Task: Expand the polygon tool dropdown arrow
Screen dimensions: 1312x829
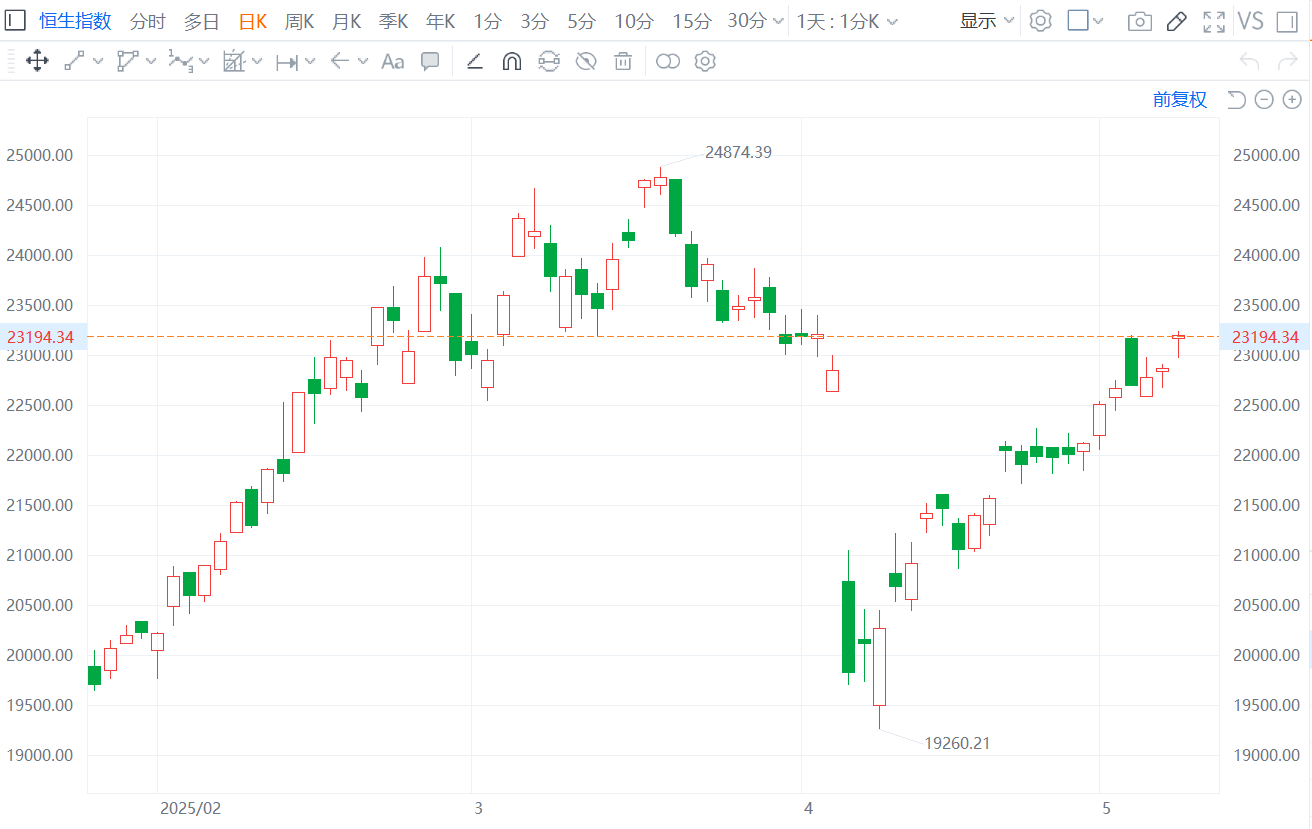Action: pos(151,62)
